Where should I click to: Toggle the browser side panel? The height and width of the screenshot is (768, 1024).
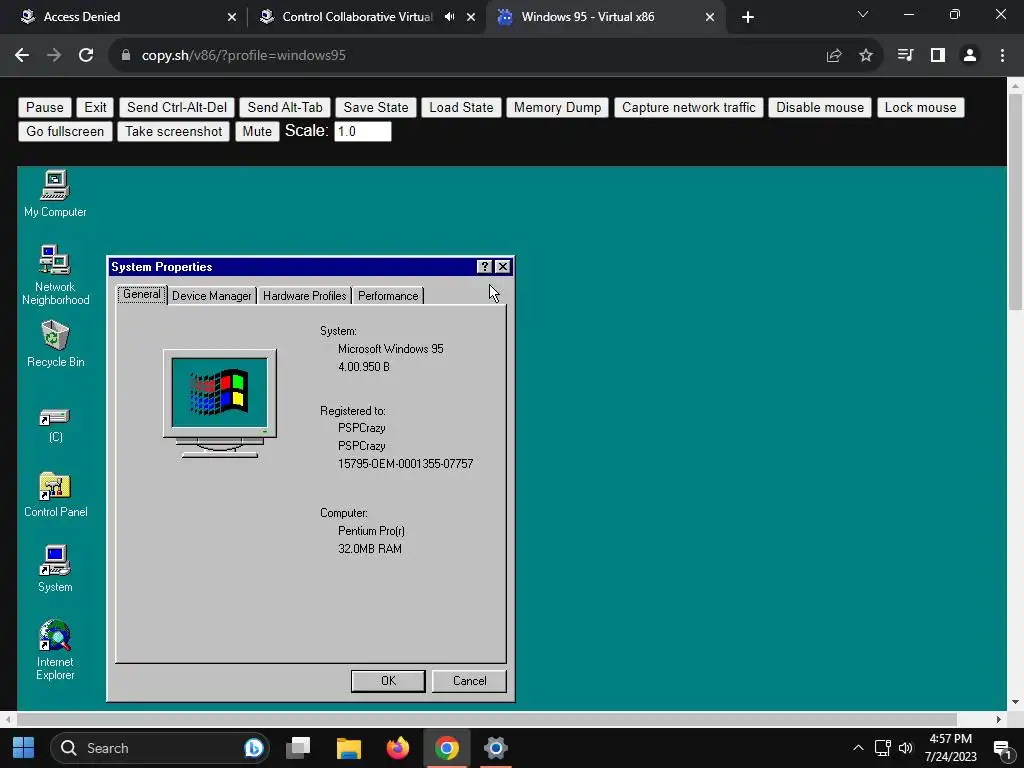pos(938,56)
